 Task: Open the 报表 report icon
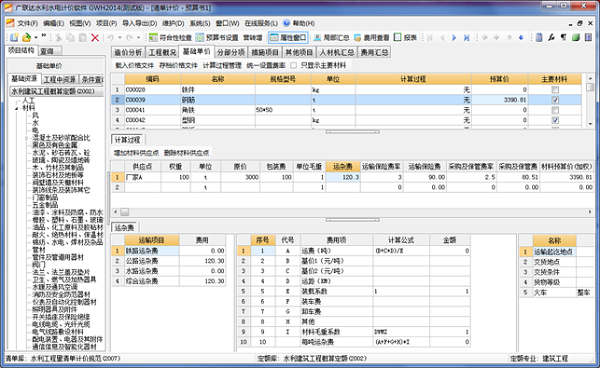coord(405,37)
